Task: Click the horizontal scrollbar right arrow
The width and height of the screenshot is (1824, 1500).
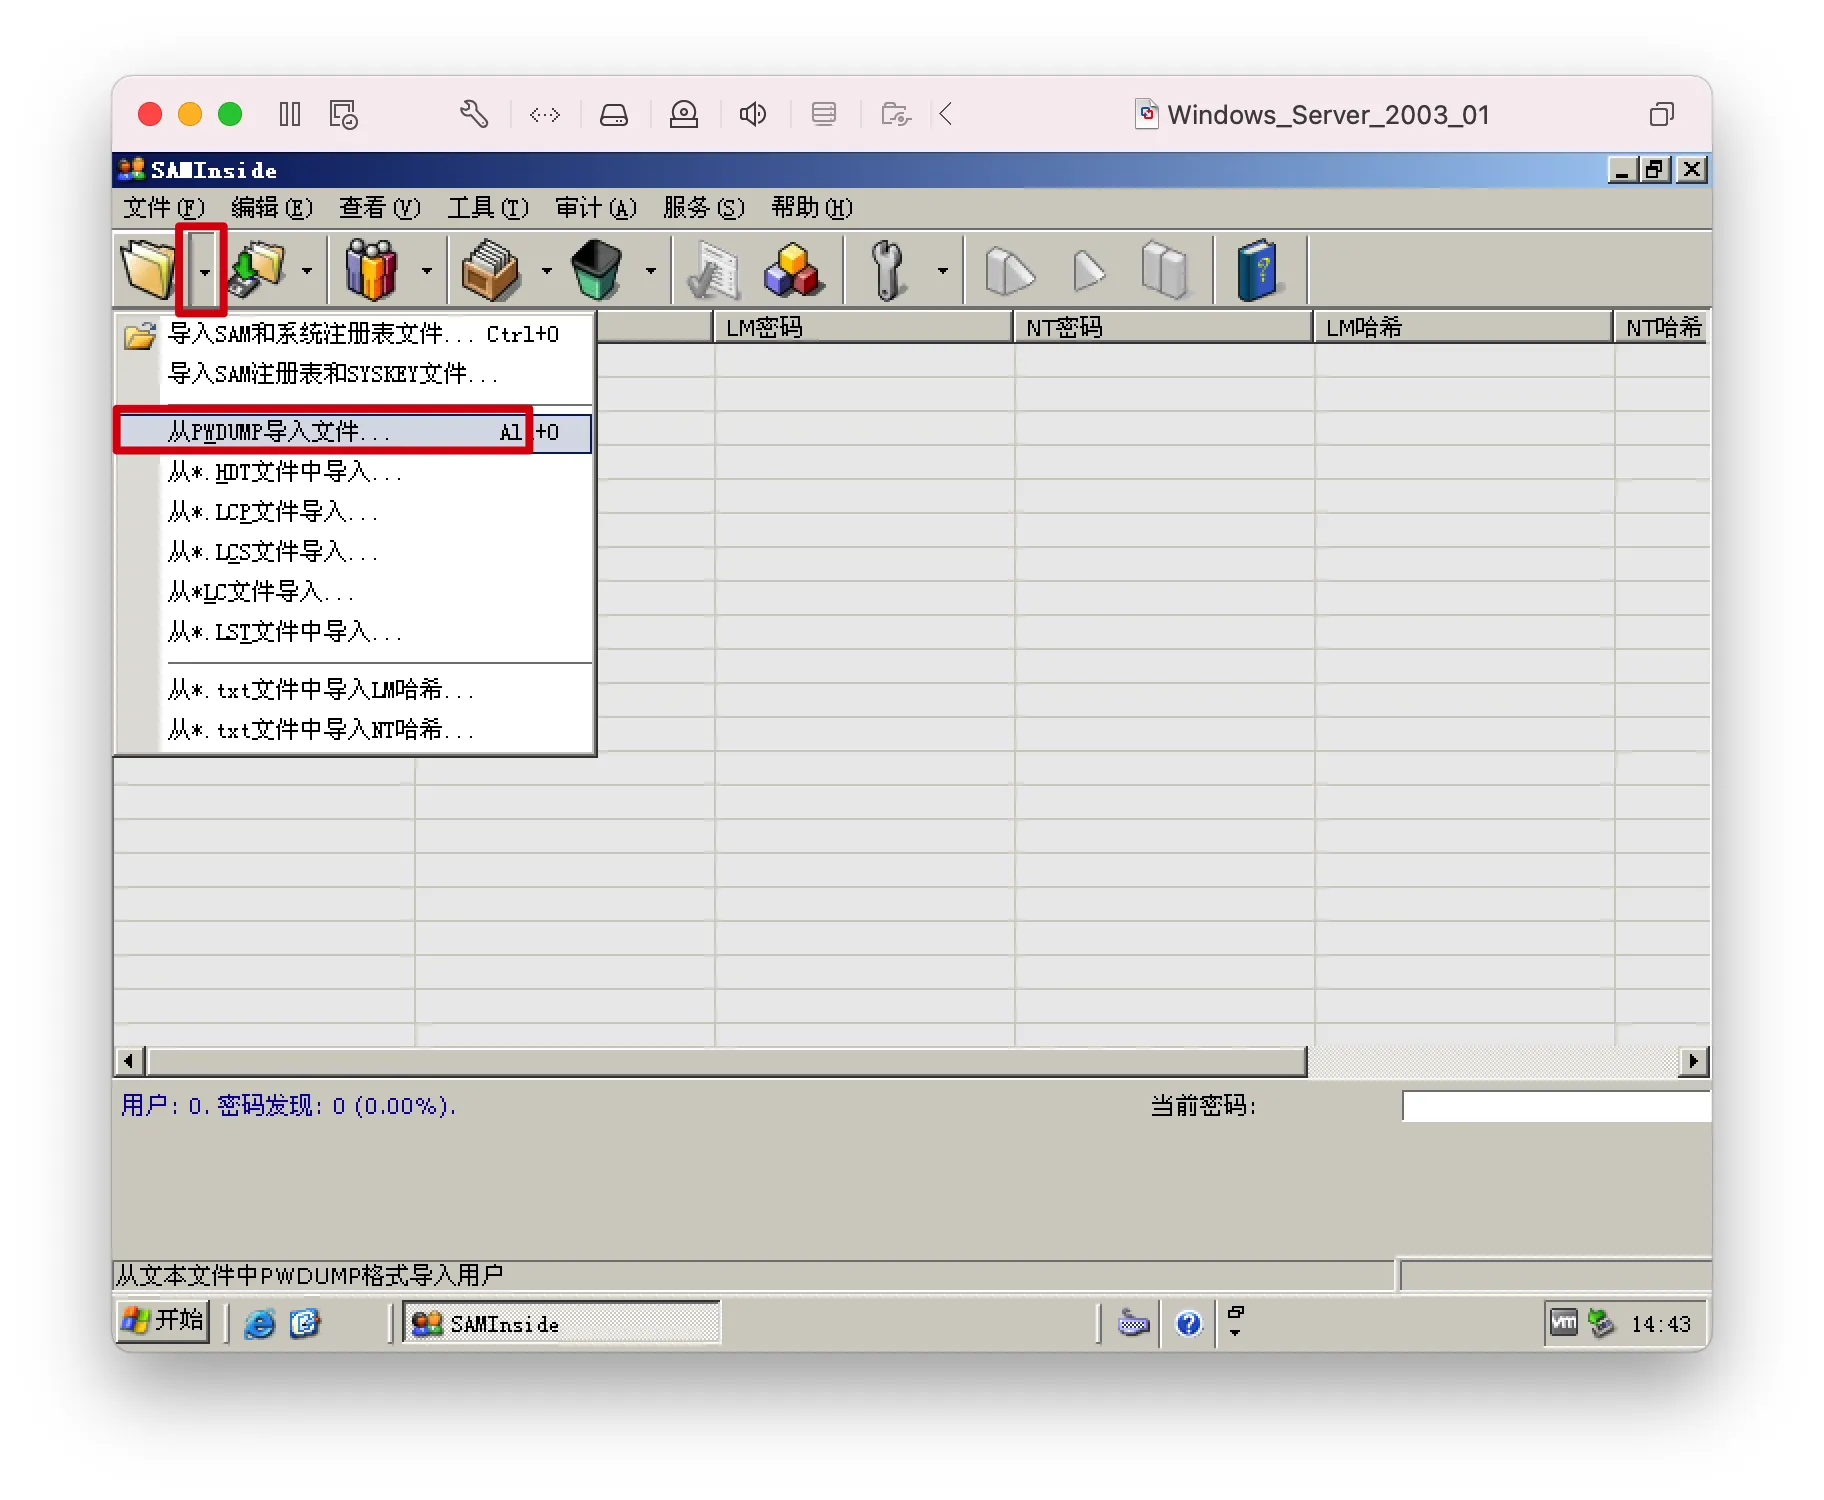Action: 1693,1060
